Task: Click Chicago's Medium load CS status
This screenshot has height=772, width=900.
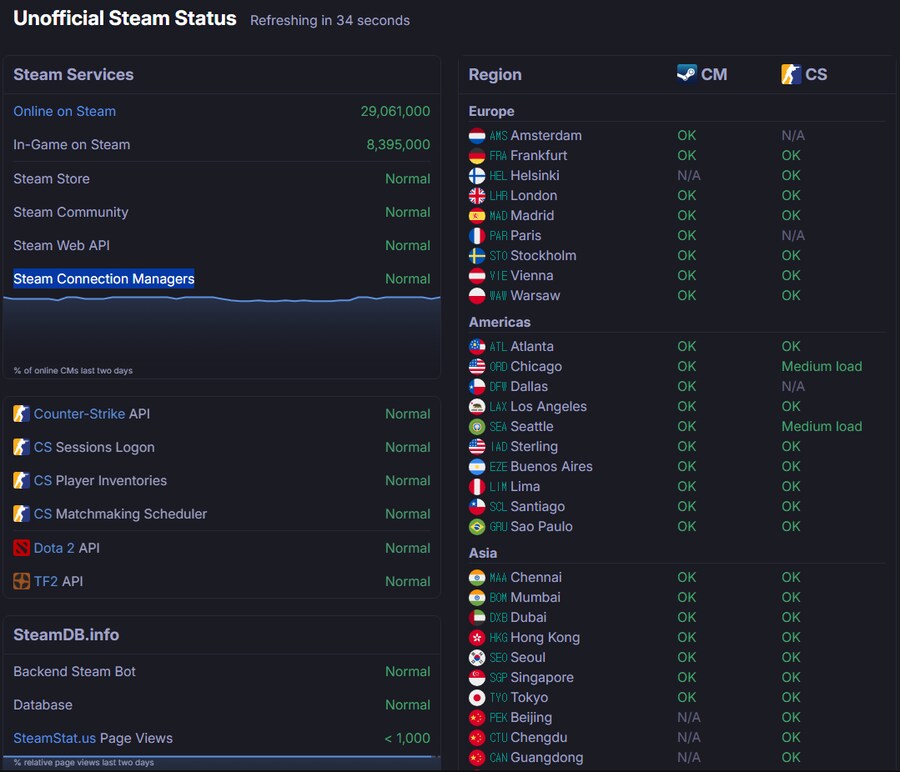Action: pyautogui.click(x=821, y=366)
